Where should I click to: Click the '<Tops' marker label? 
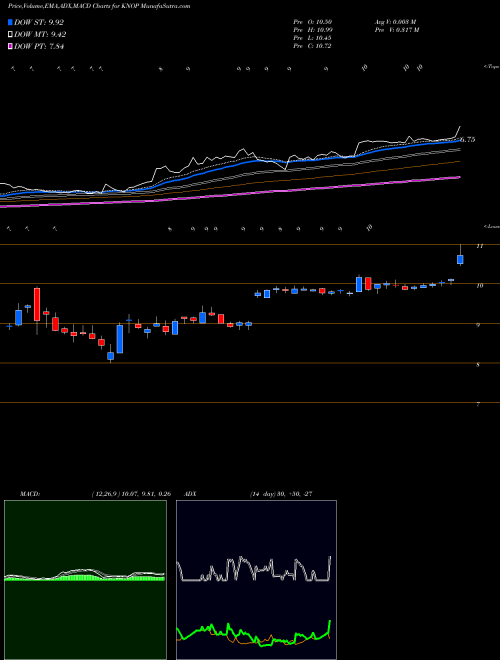point(491,67)
